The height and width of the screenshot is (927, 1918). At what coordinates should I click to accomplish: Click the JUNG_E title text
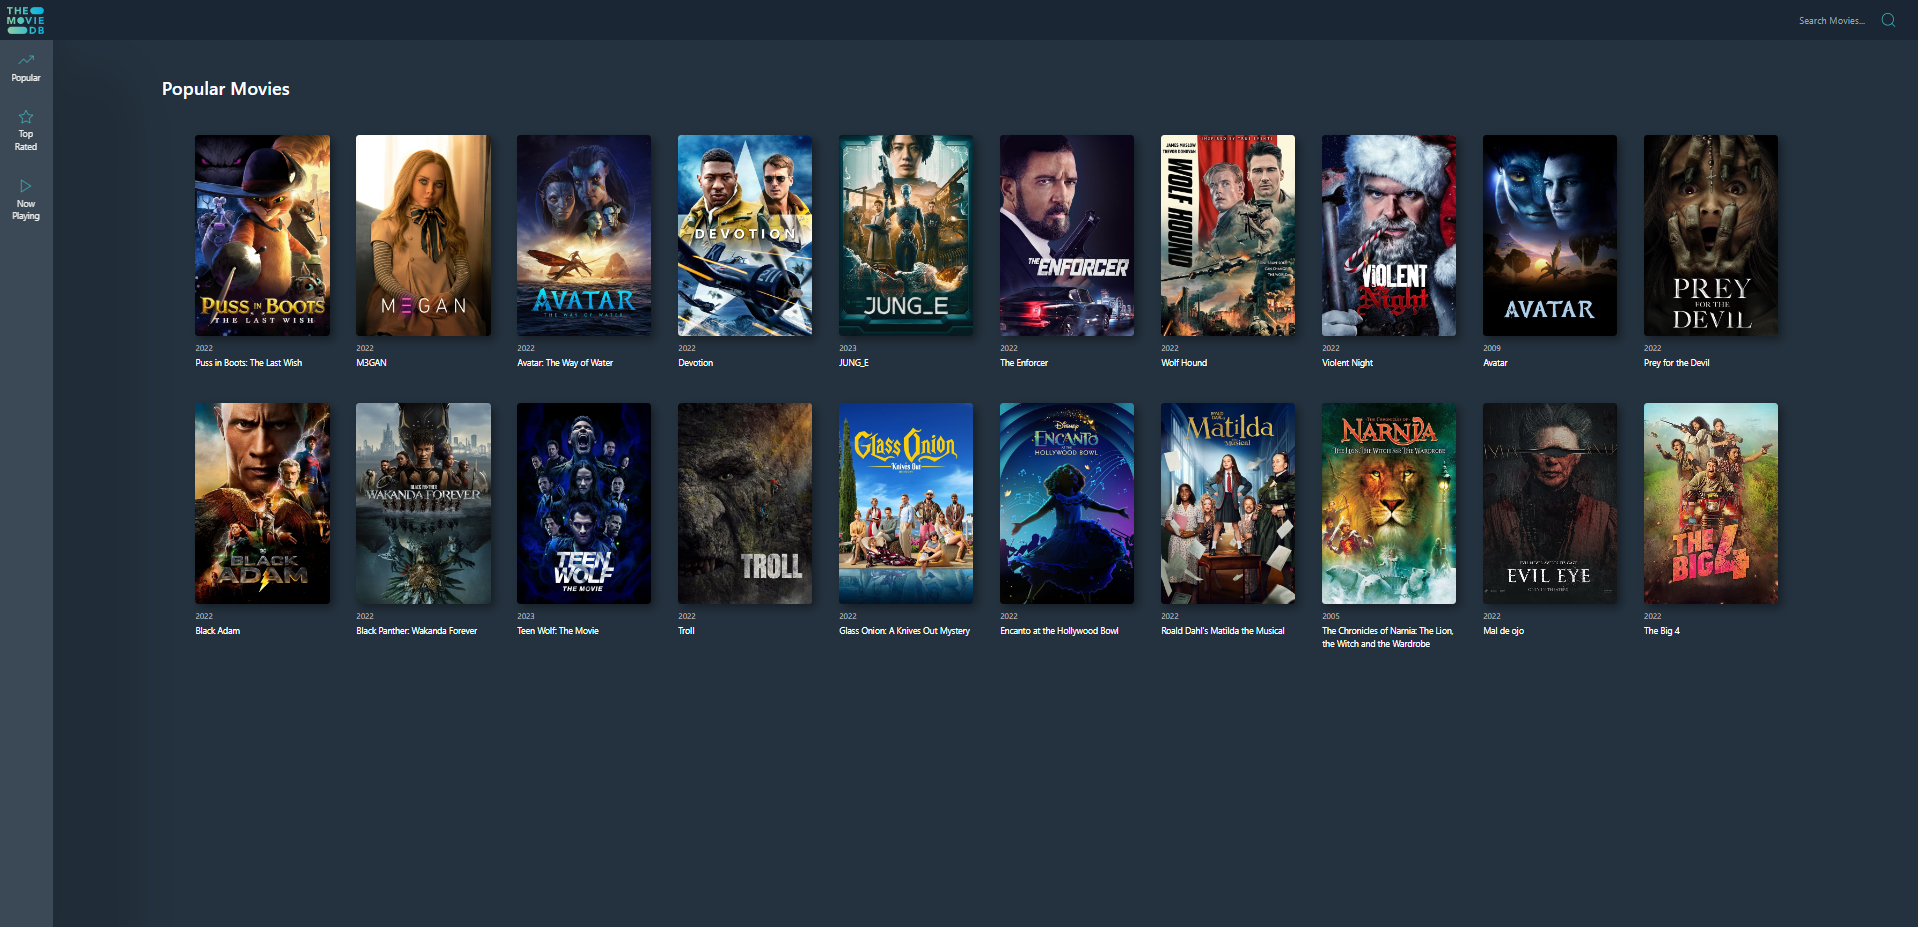(x=853, y=363)
